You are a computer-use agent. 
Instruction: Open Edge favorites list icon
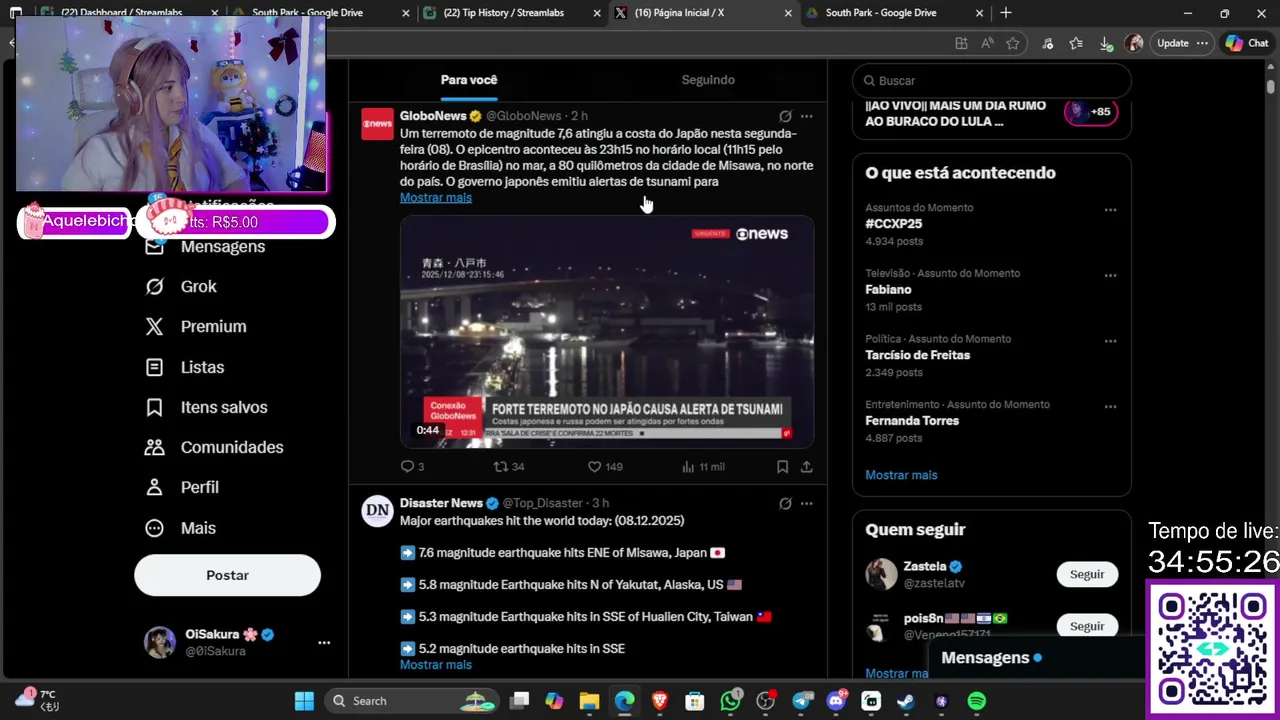pyautogui.click(x=1076, y=43)
